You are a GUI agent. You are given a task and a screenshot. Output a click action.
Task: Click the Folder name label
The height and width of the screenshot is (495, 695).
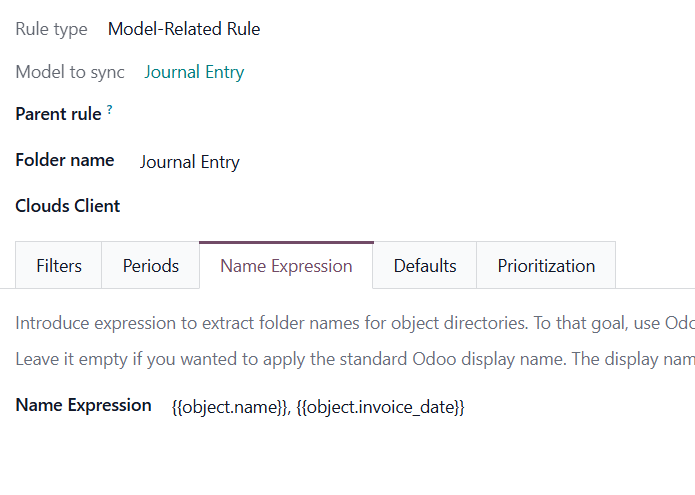65,160
